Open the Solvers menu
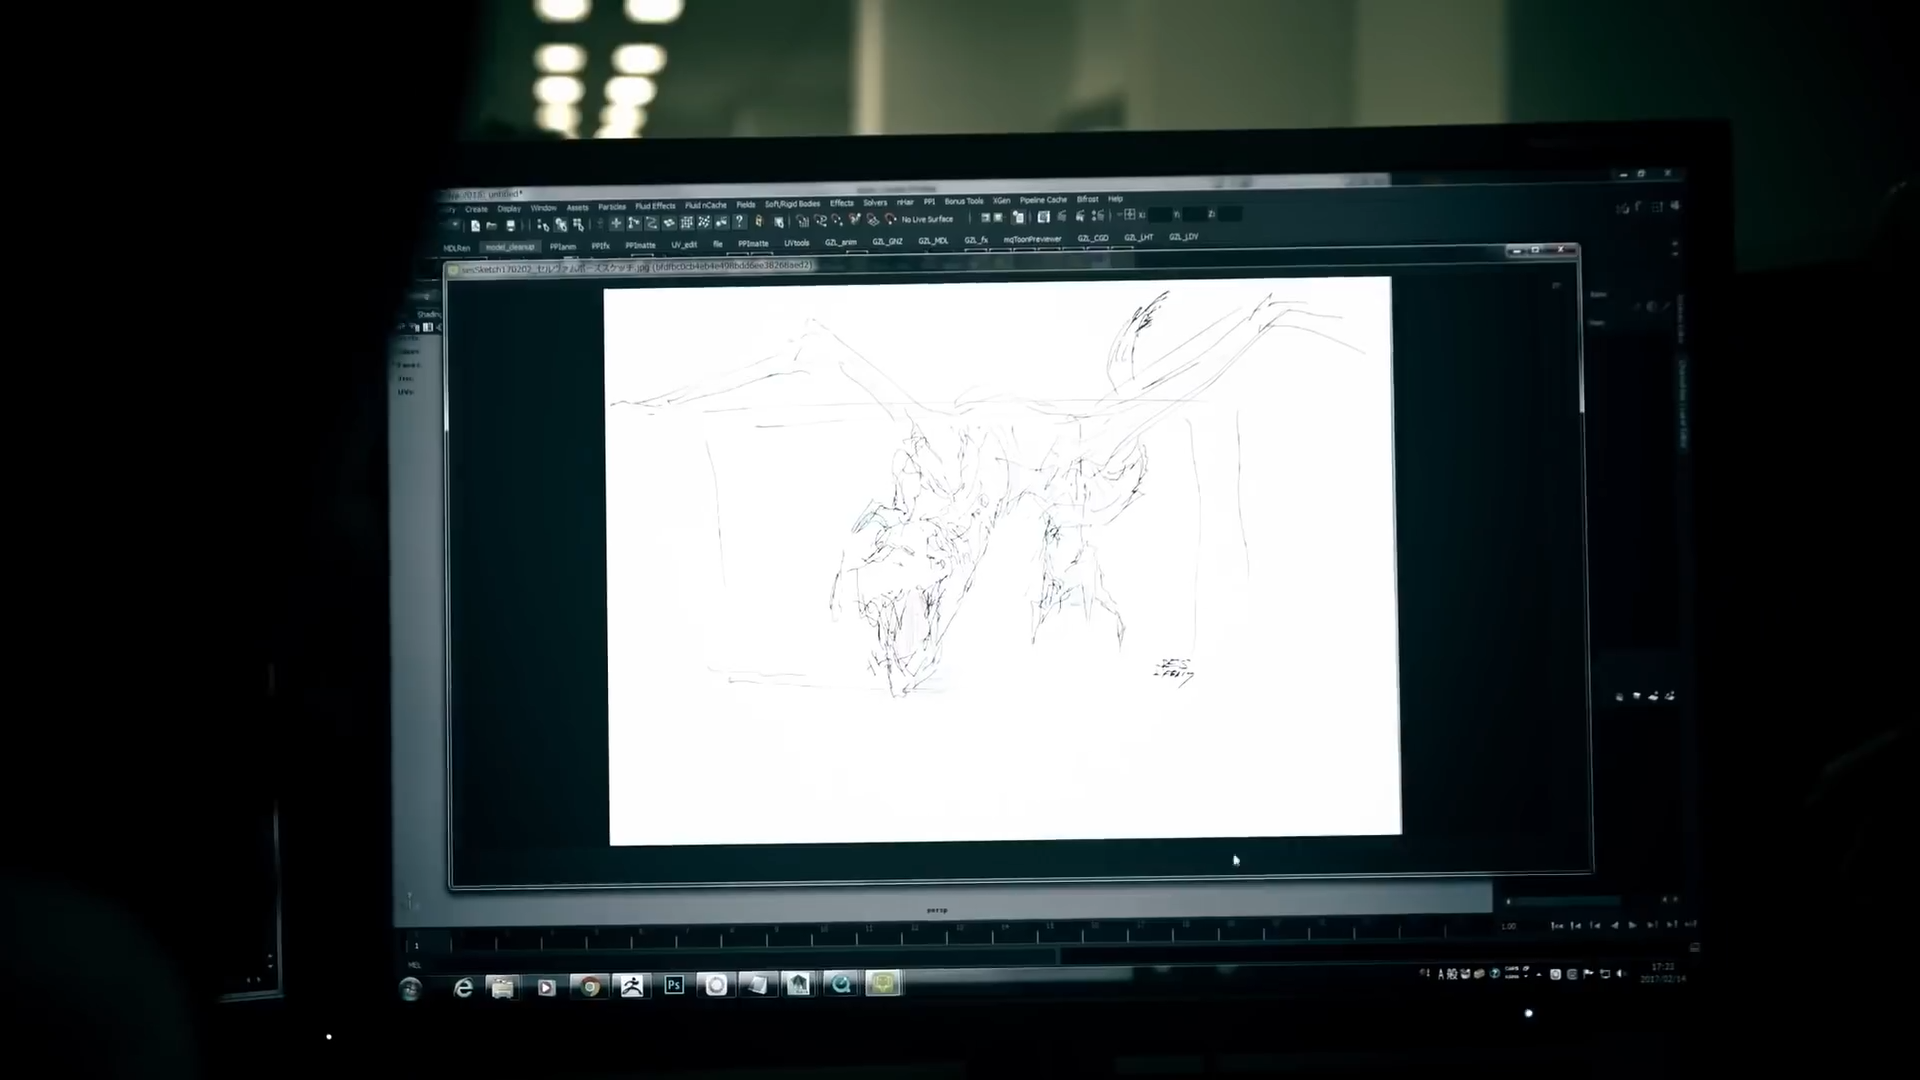1920x1080 pixels. pyautogui.click(x=875, y=202)
